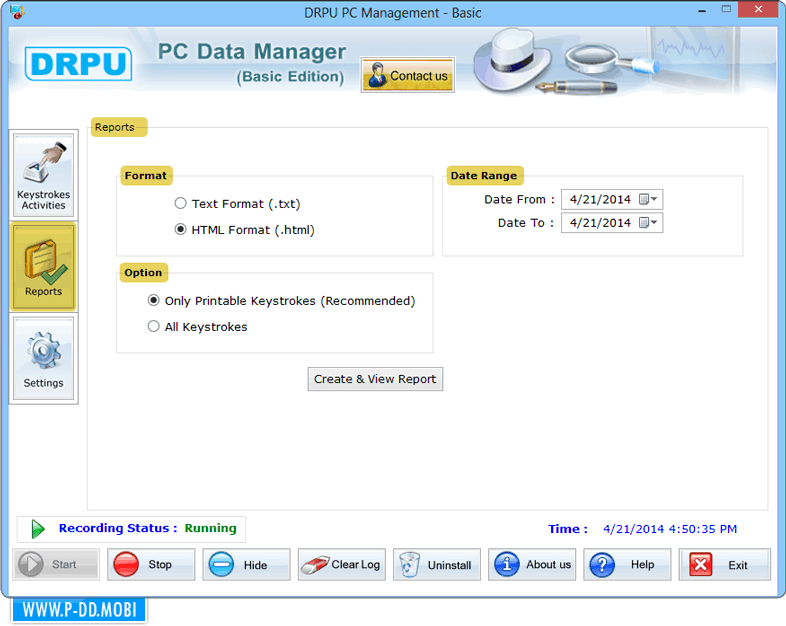
Task: Click the Create & View Report button
Action: click(375, 379)
